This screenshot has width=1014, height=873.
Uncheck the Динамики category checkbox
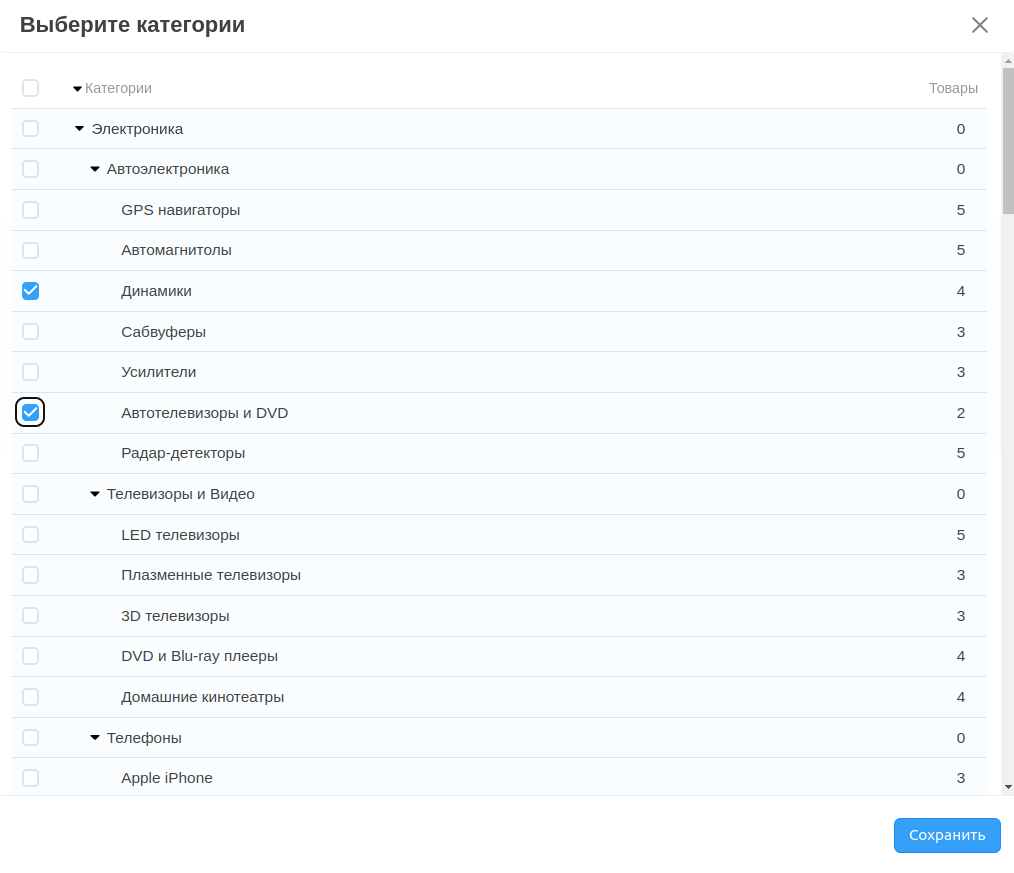click(30, 291)
